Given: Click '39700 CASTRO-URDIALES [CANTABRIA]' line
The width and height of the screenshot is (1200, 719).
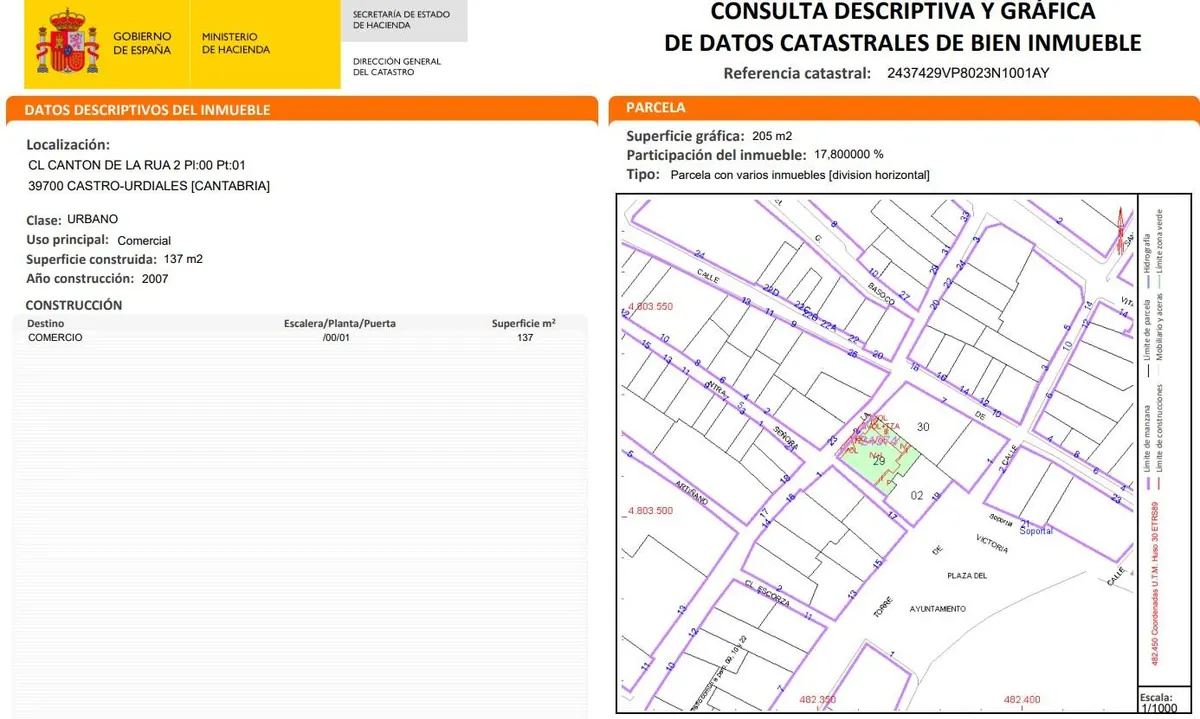Looking at the screenshot, I should coord(149,186).
